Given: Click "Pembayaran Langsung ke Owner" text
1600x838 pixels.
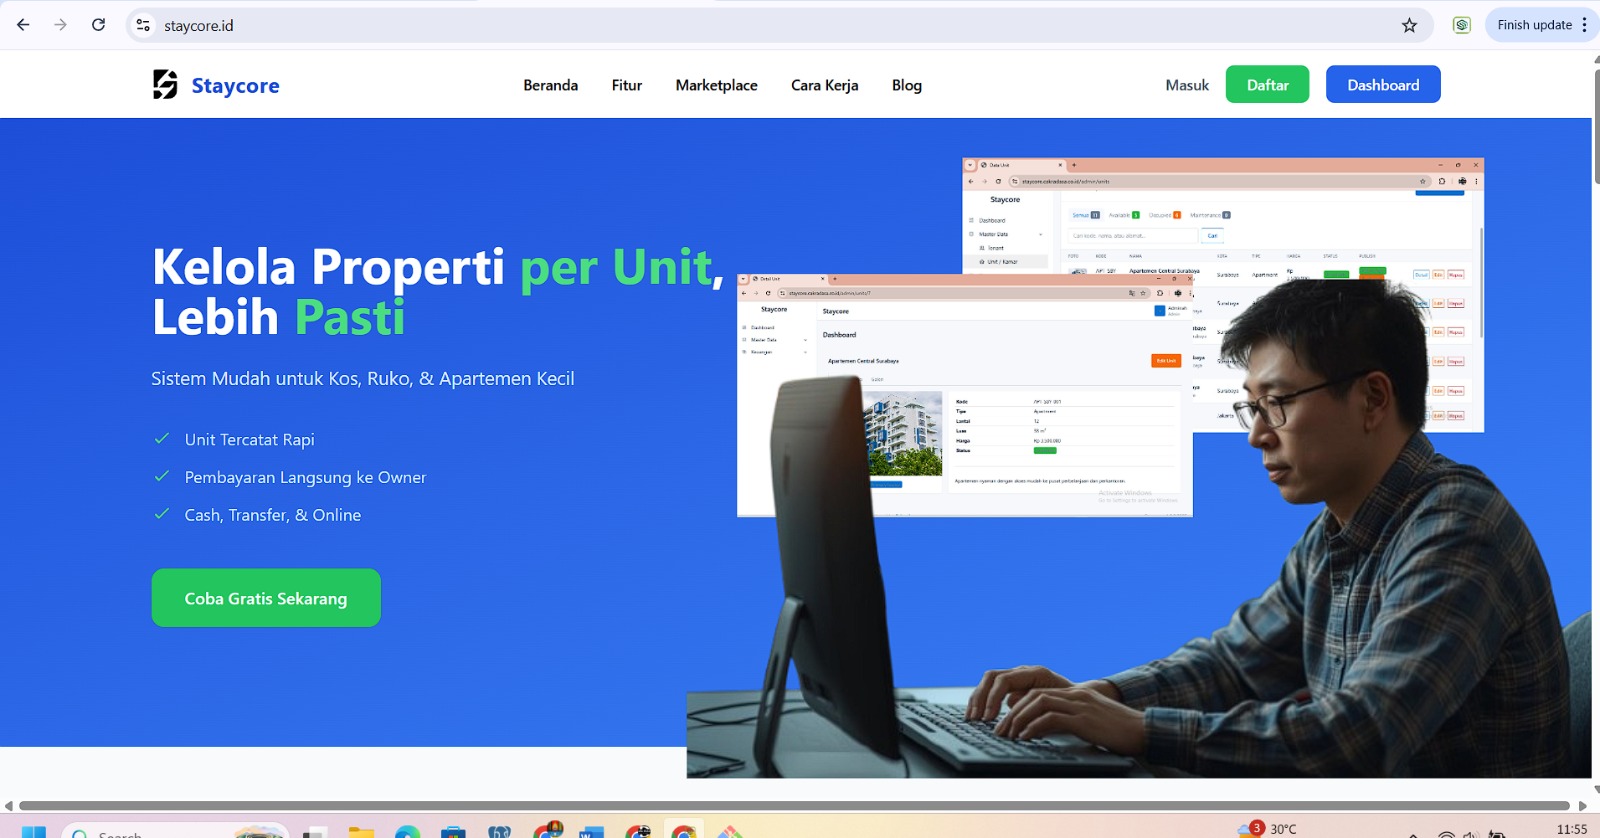Looking at the screenshot, I should coord(305,478).
